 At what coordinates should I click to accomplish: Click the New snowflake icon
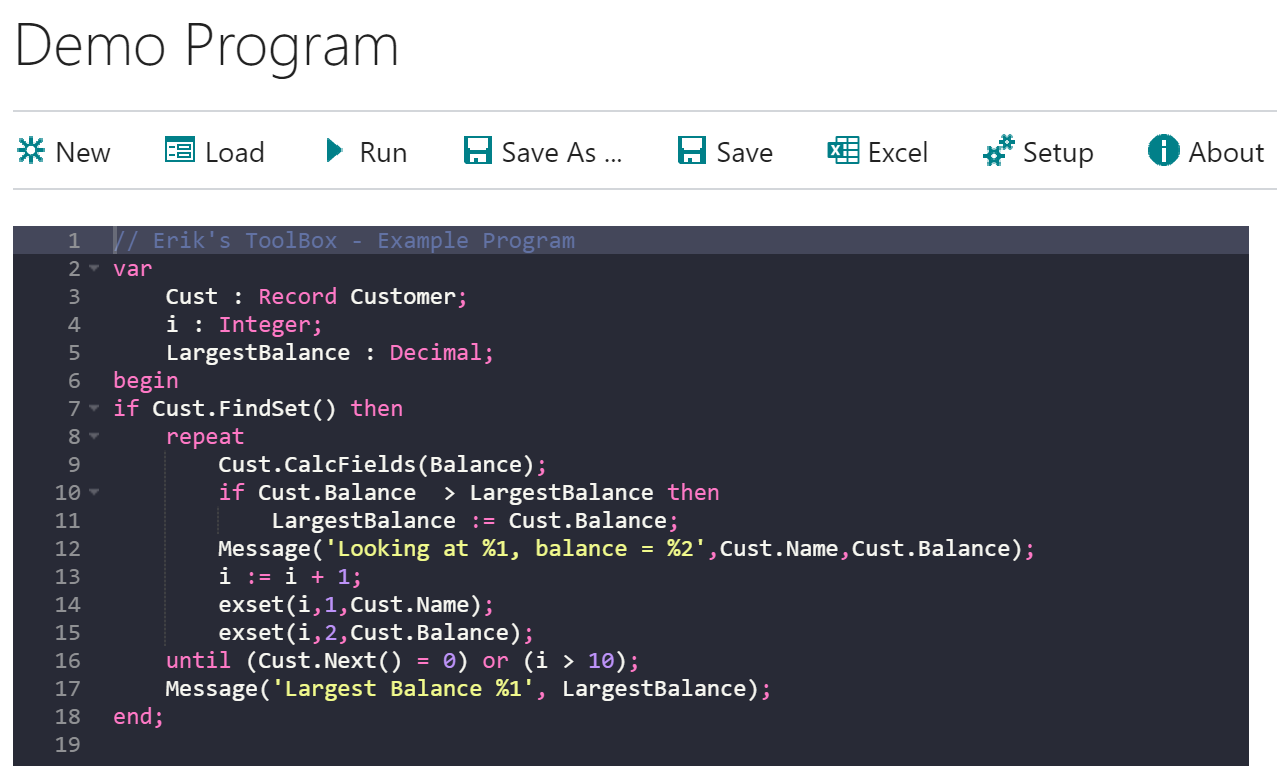(31, 151)
